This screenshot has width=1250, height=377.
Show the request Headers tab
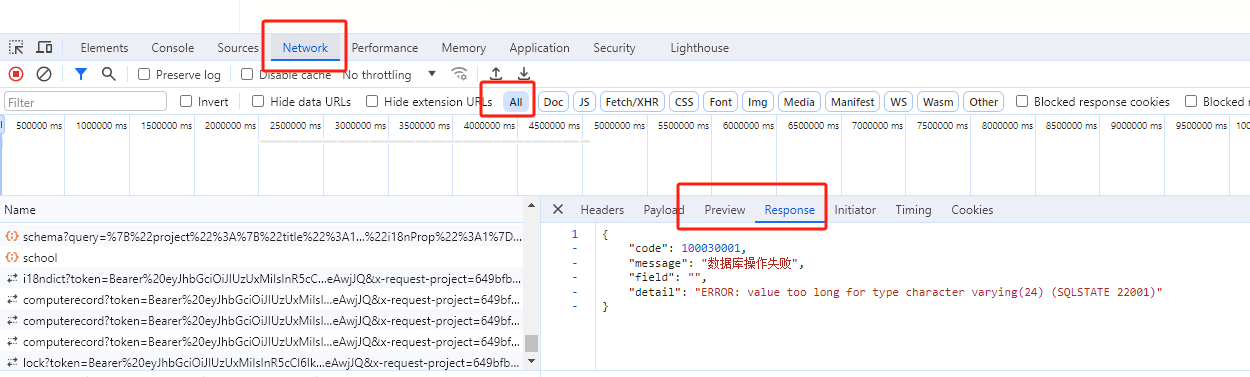coord(602,210)
